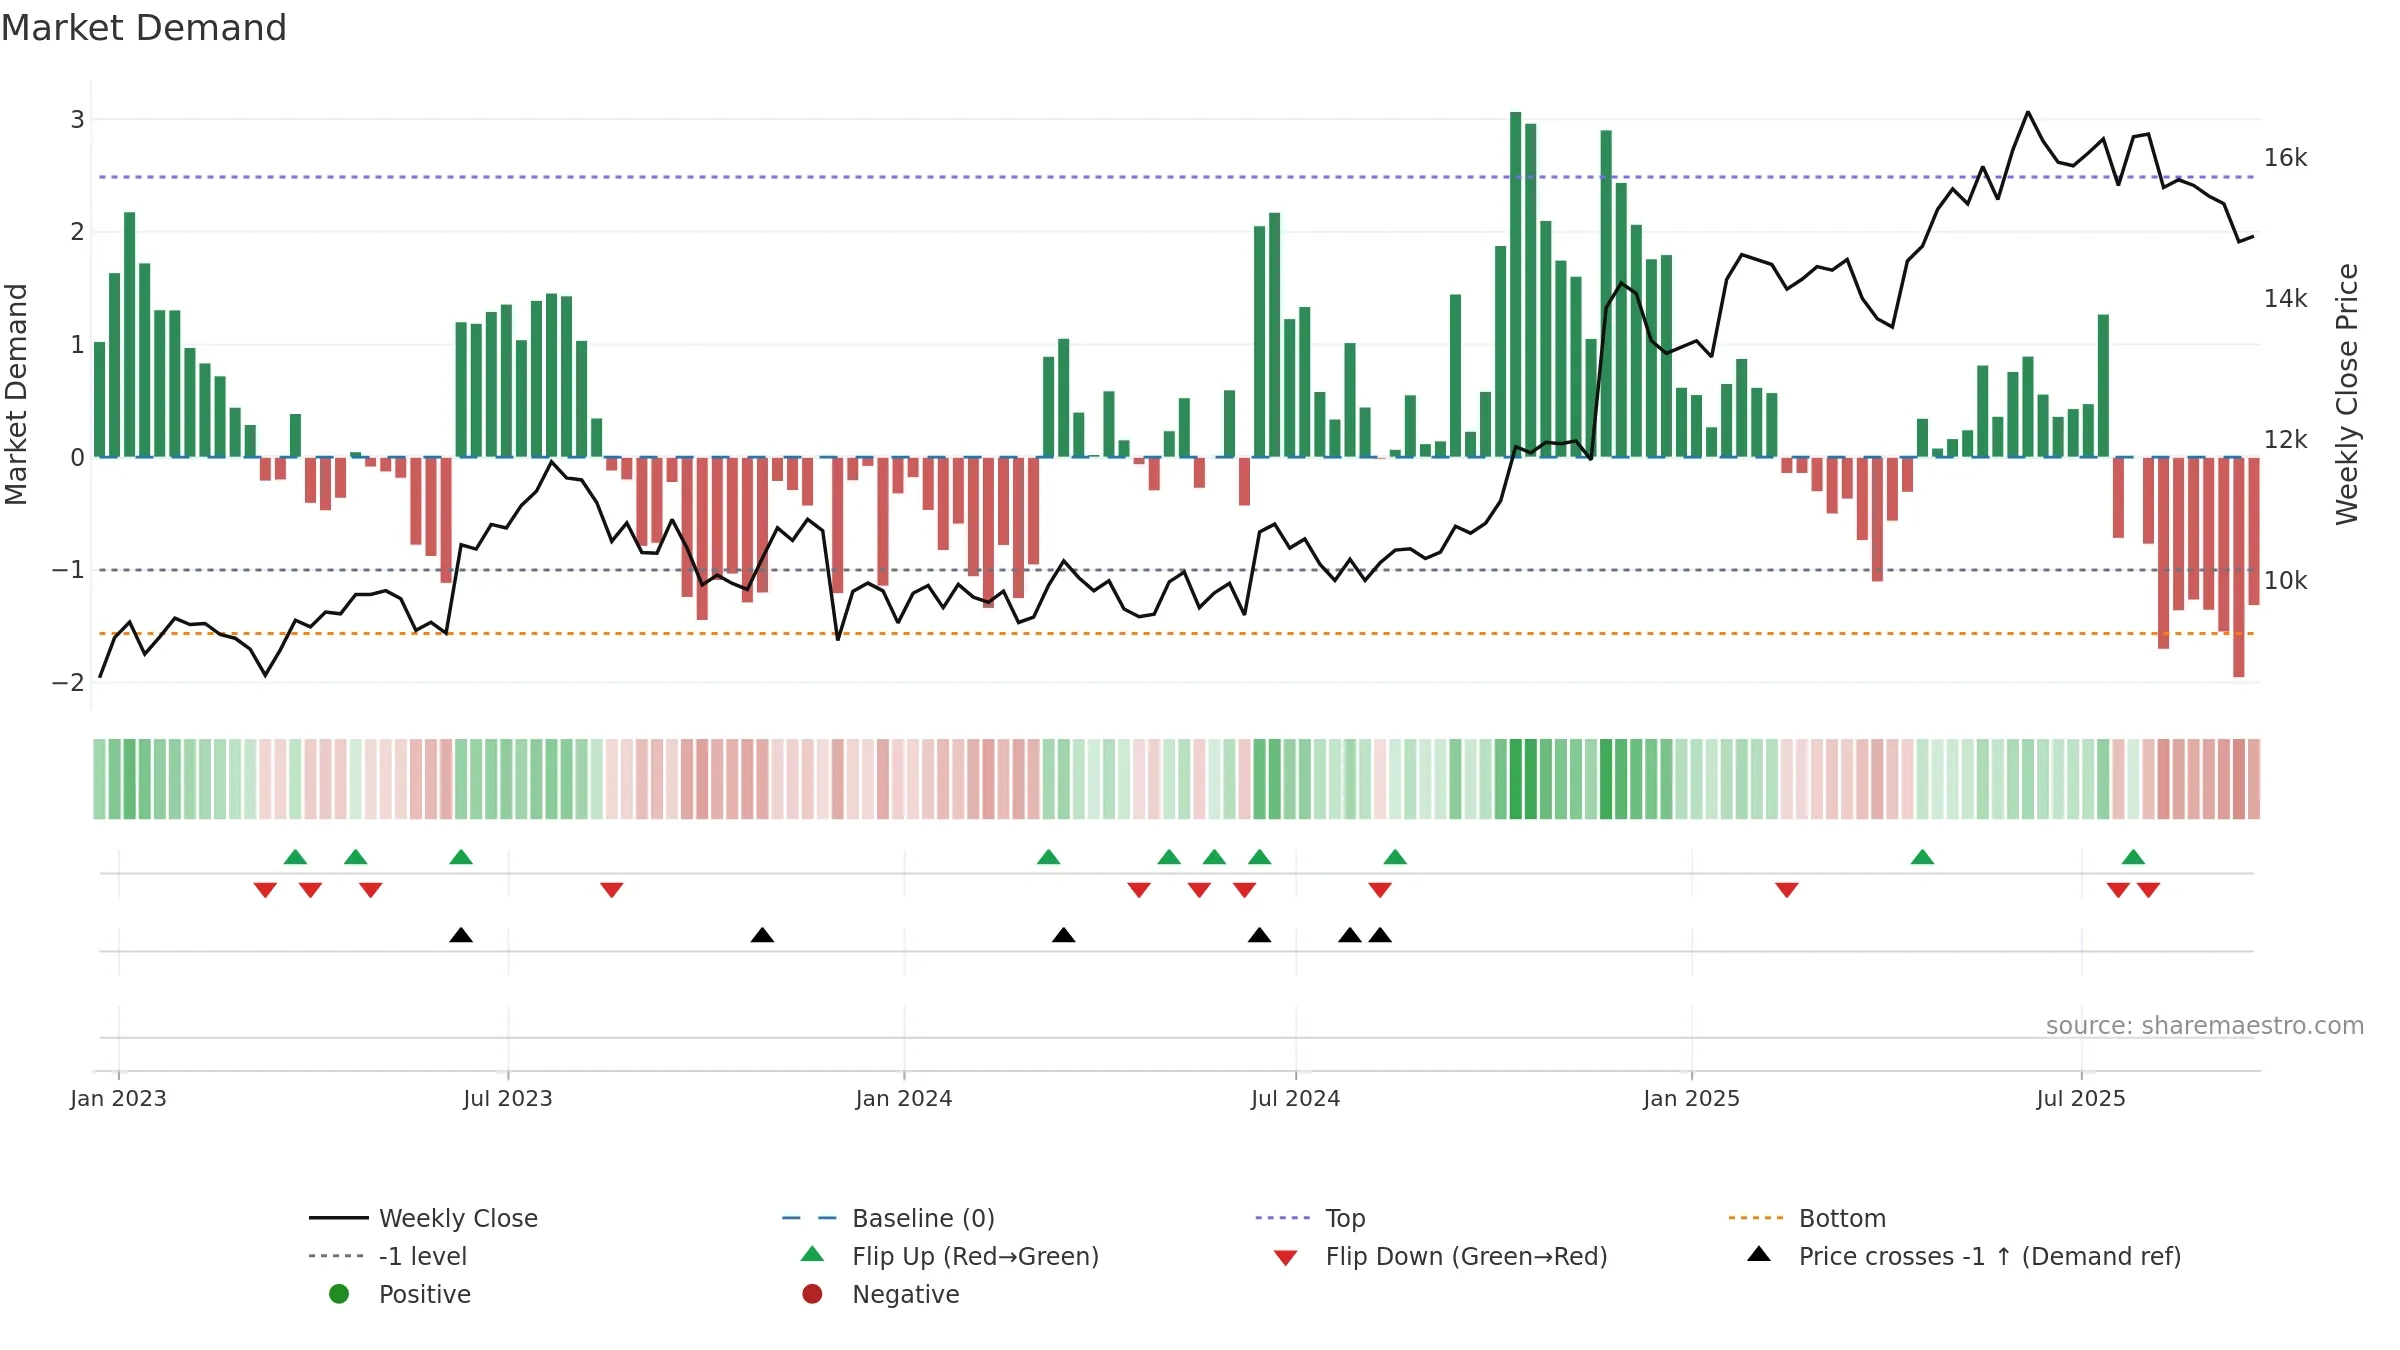Click the black Price crosses legend triangle

(1759, 1254)
